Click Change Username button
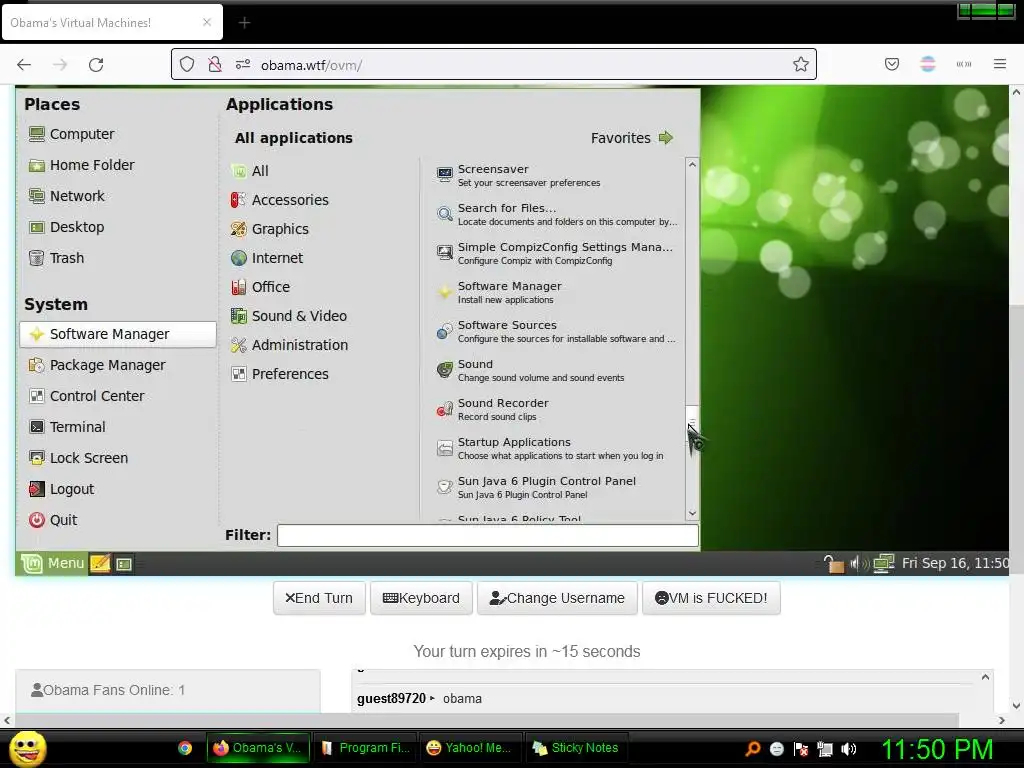 click(x=557, y=598)
